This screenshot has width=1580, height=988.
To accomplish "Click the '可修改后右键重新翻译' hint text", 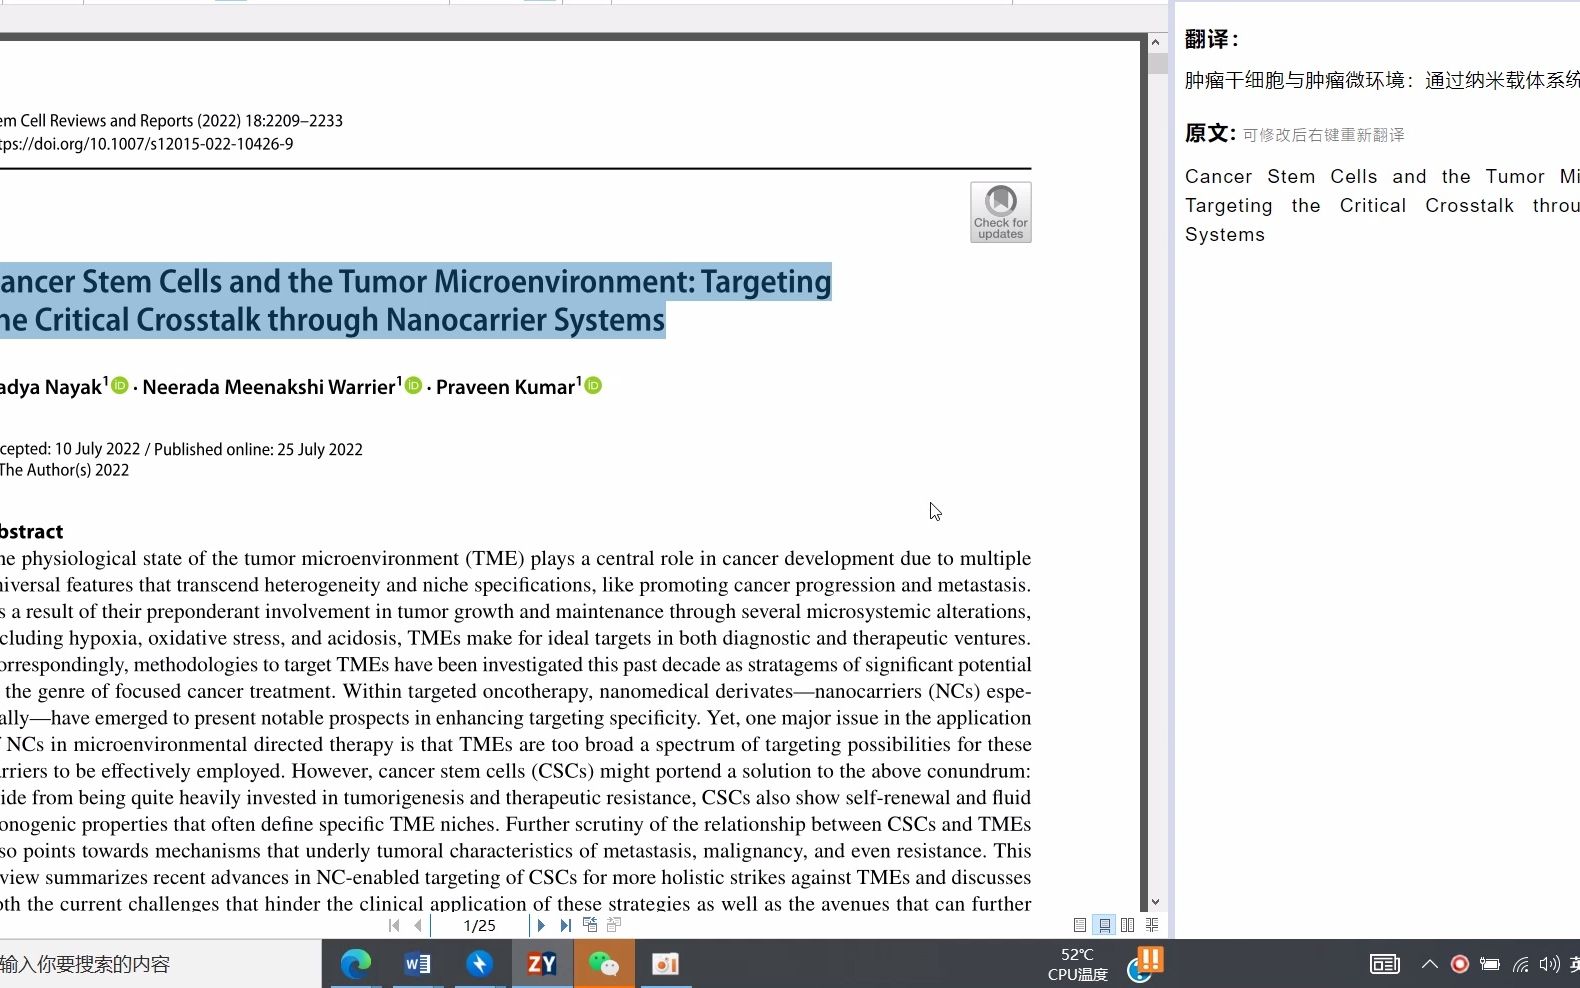I will click(x=1324, y=135).
